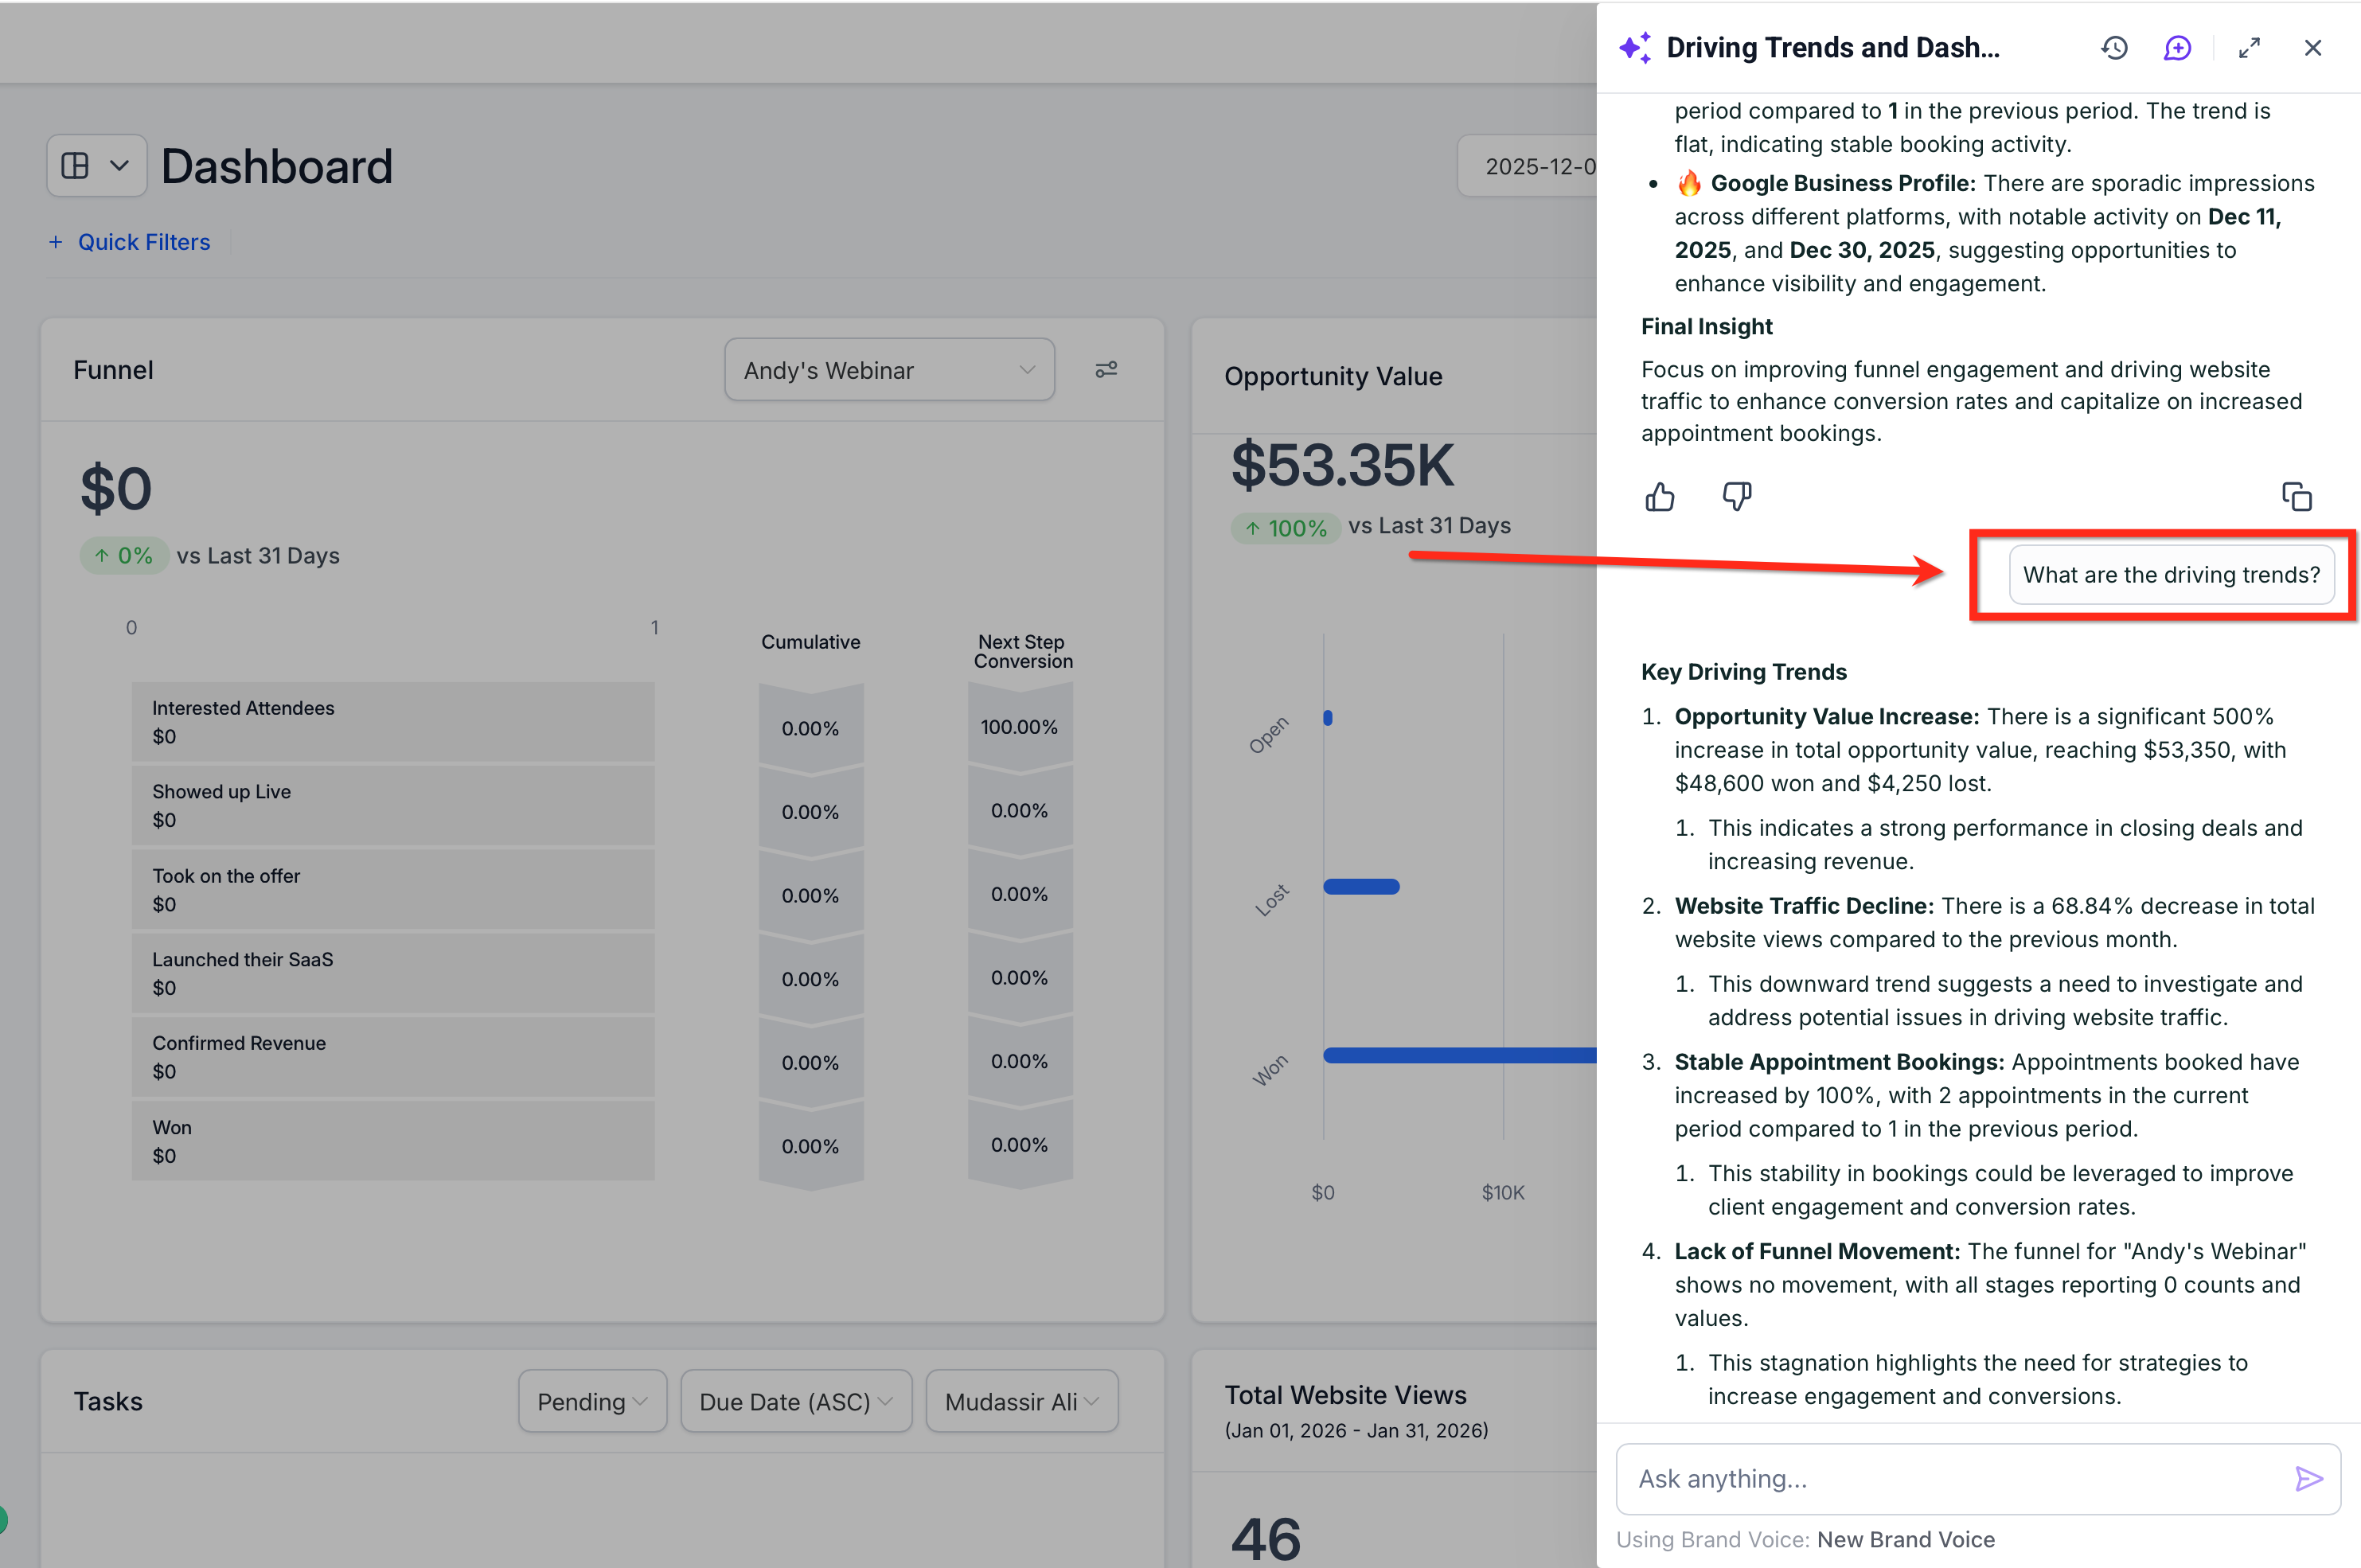2361x1568 pixels.
Task: Open the Mudassir Ali assignee dropdown
Action: point(1021,1401)
